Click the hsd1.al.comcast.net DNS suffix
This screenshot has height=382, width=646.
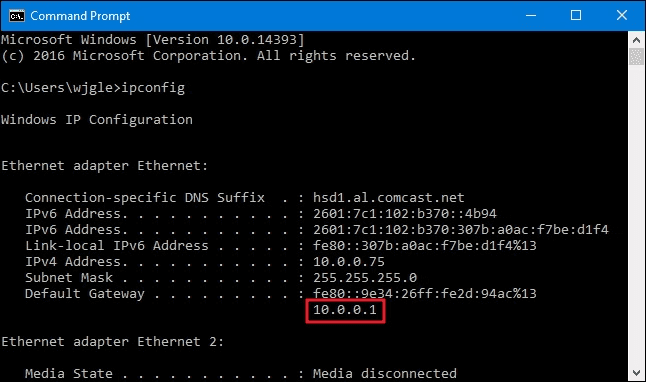389,198
